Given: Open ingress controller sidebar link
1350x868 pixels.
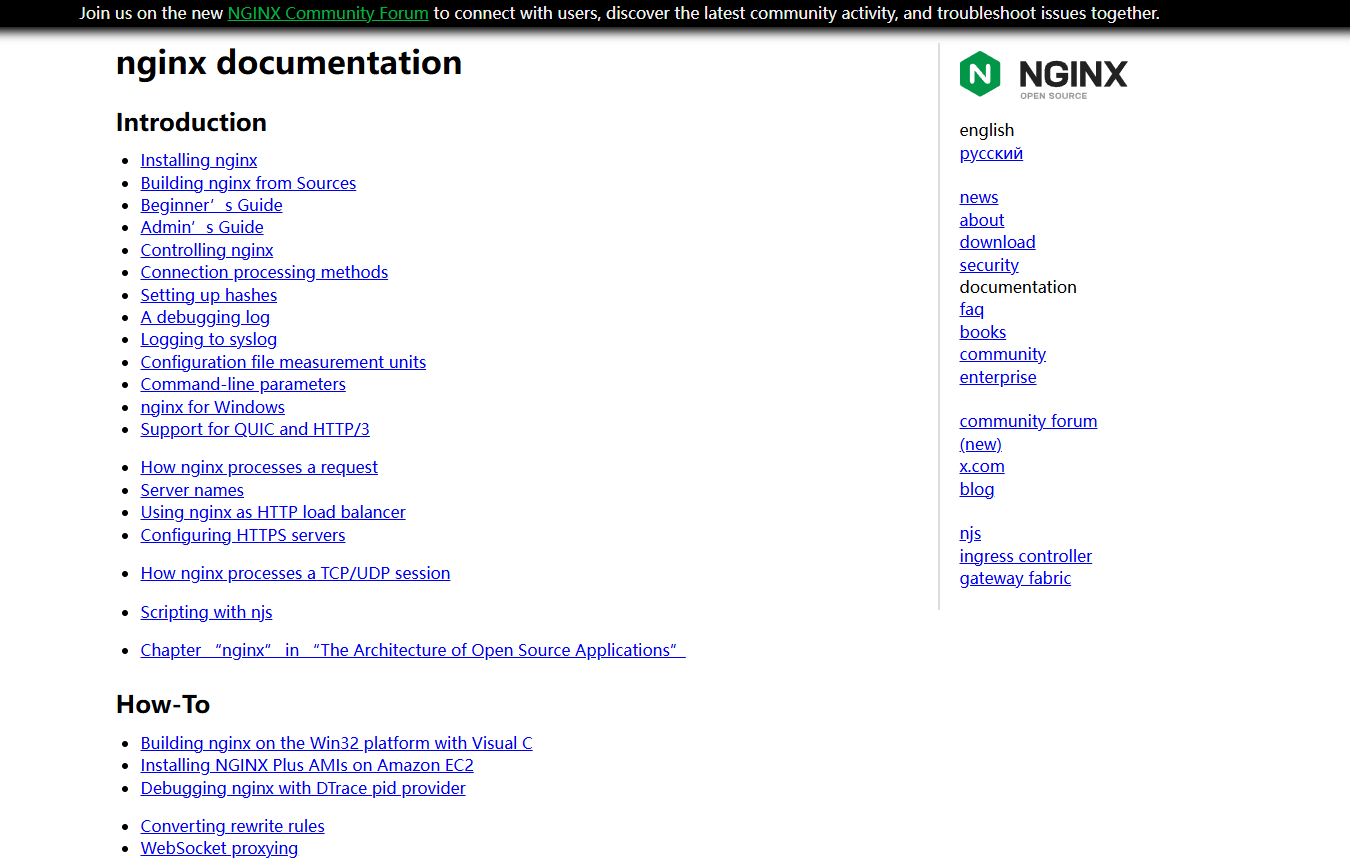Looking at the screenshot, I should (1026, 556).
